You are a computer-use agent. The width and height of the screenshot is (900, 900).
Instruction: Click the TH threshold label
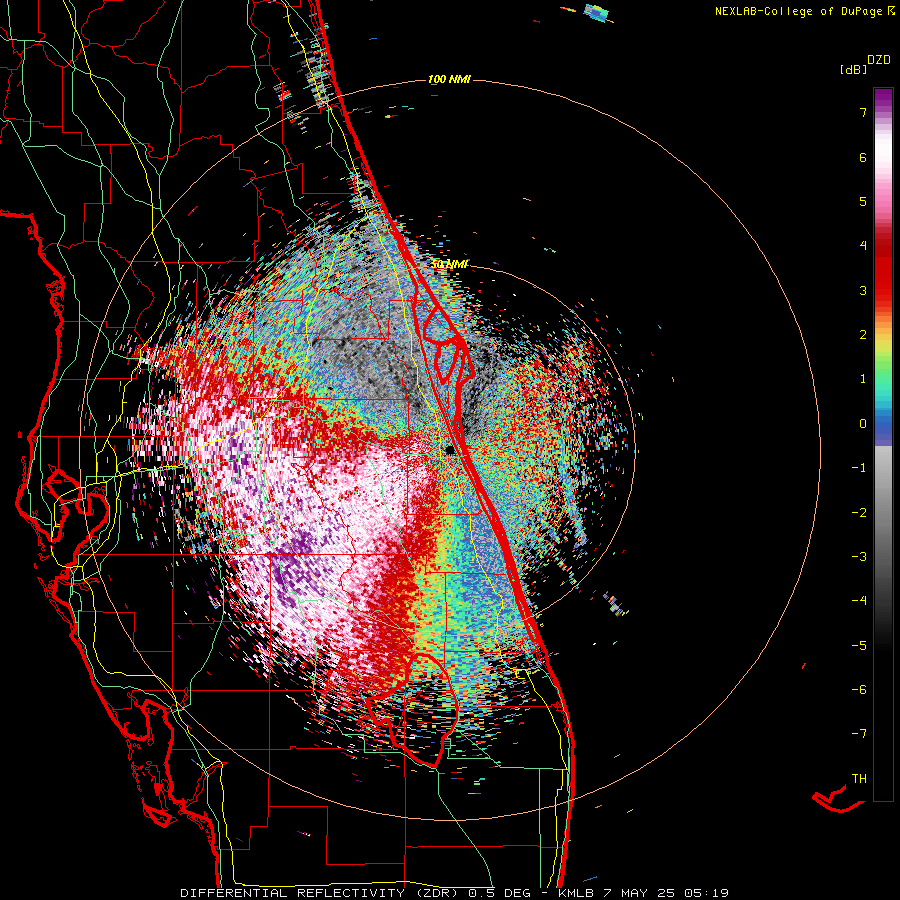pos(859,779)
